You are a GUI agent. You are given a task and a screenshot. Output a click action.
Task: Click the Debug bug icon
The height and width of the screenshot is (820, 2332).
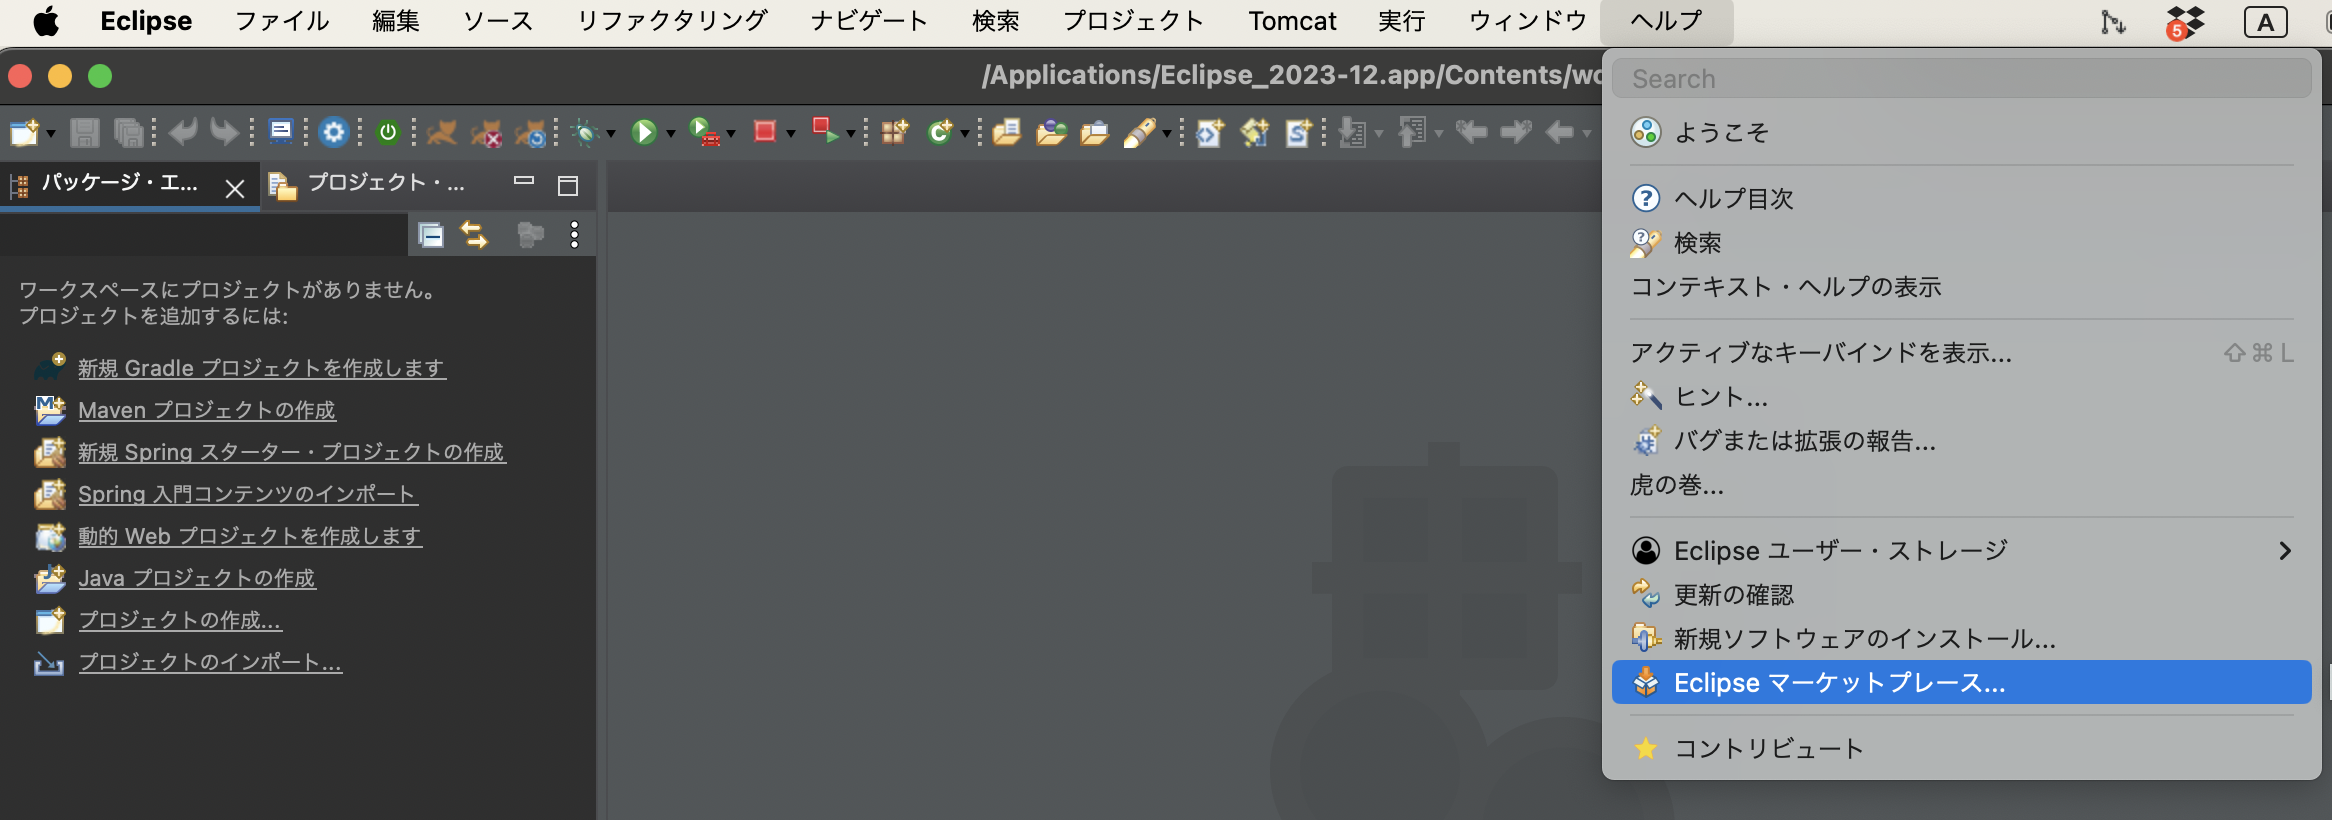pyautogui.click(x=585, y=132)
